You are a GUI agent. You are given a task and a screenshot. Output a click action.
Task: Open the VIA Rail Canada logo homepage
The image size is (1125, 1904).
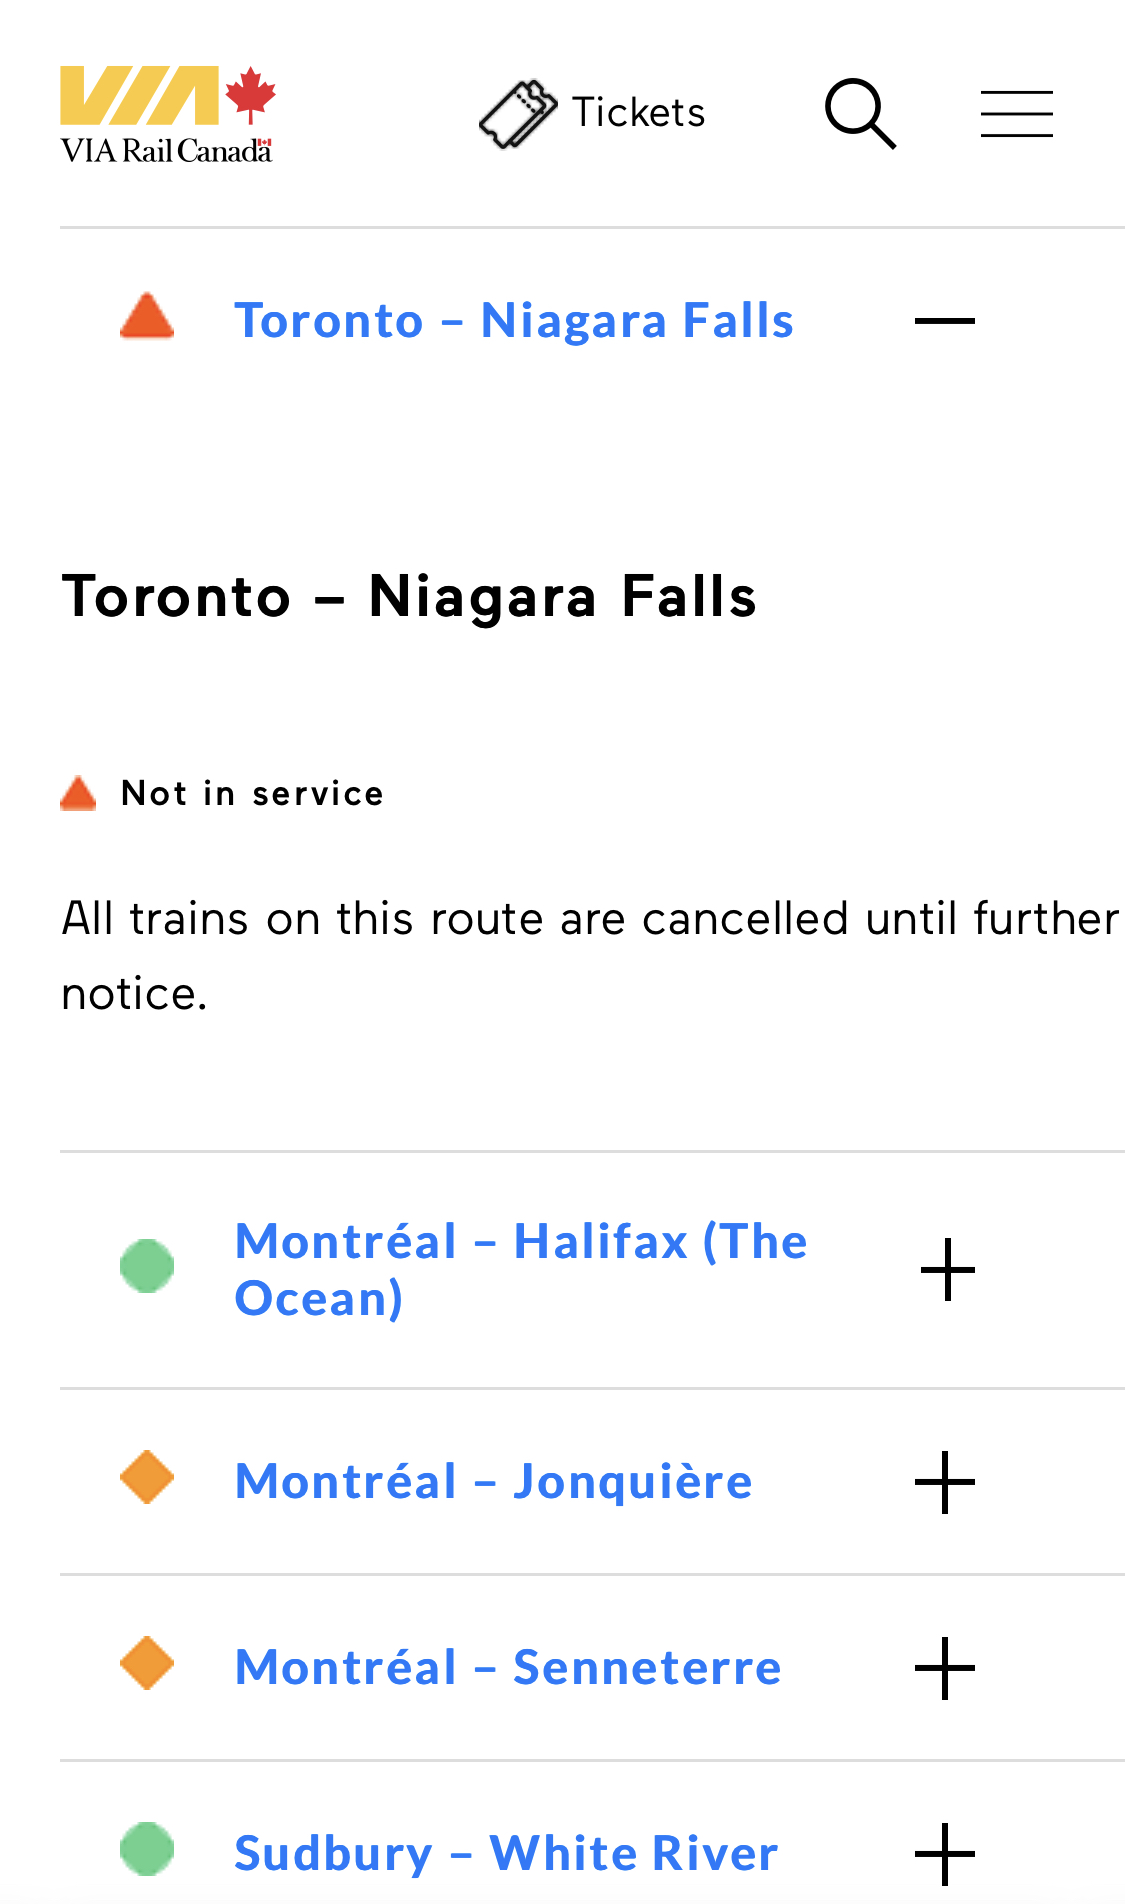(x=167, y=114)
